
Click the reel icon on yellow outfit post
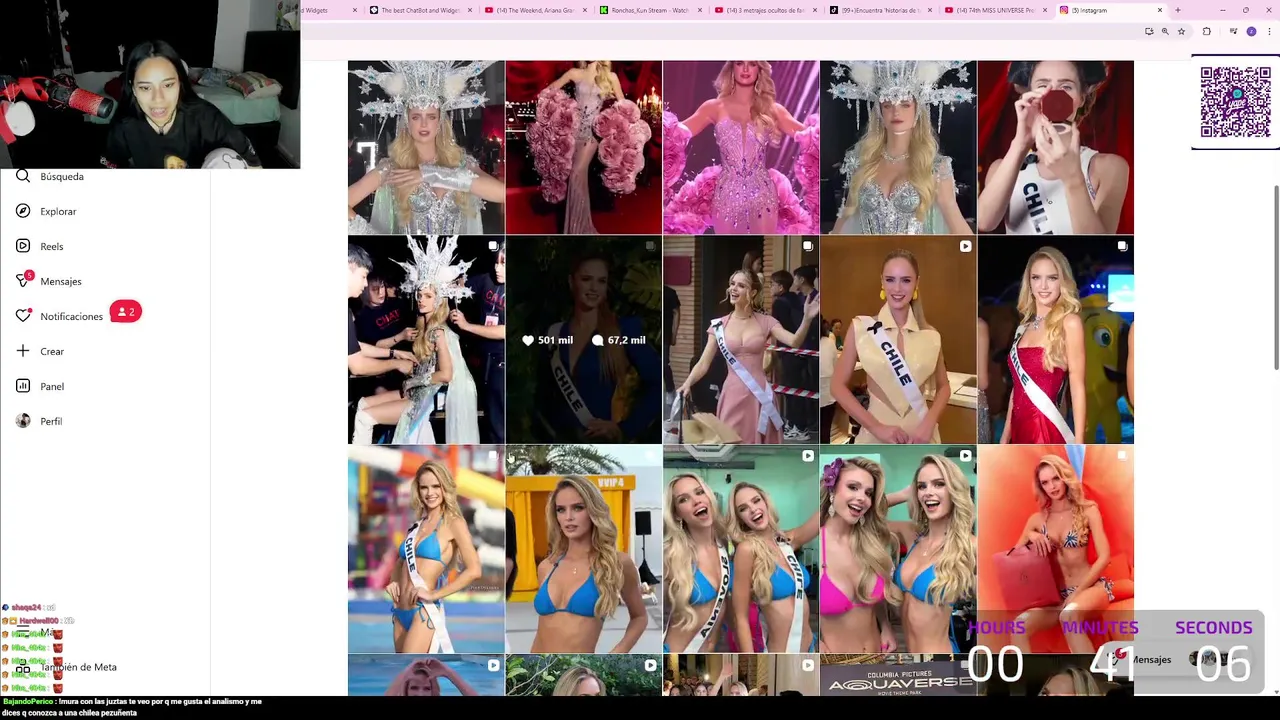tap(965, 246)
